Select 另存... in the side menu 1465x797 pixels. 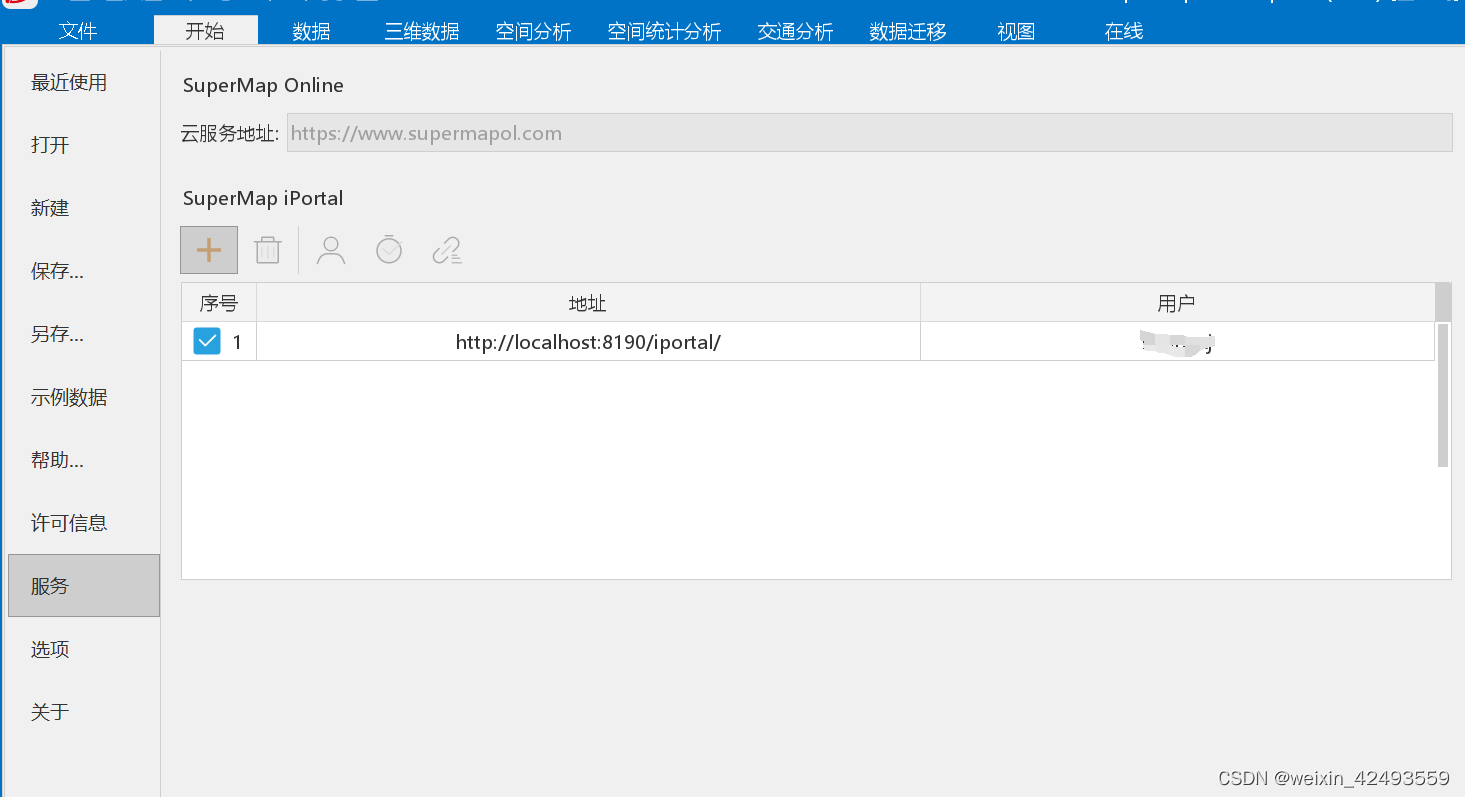84,335
